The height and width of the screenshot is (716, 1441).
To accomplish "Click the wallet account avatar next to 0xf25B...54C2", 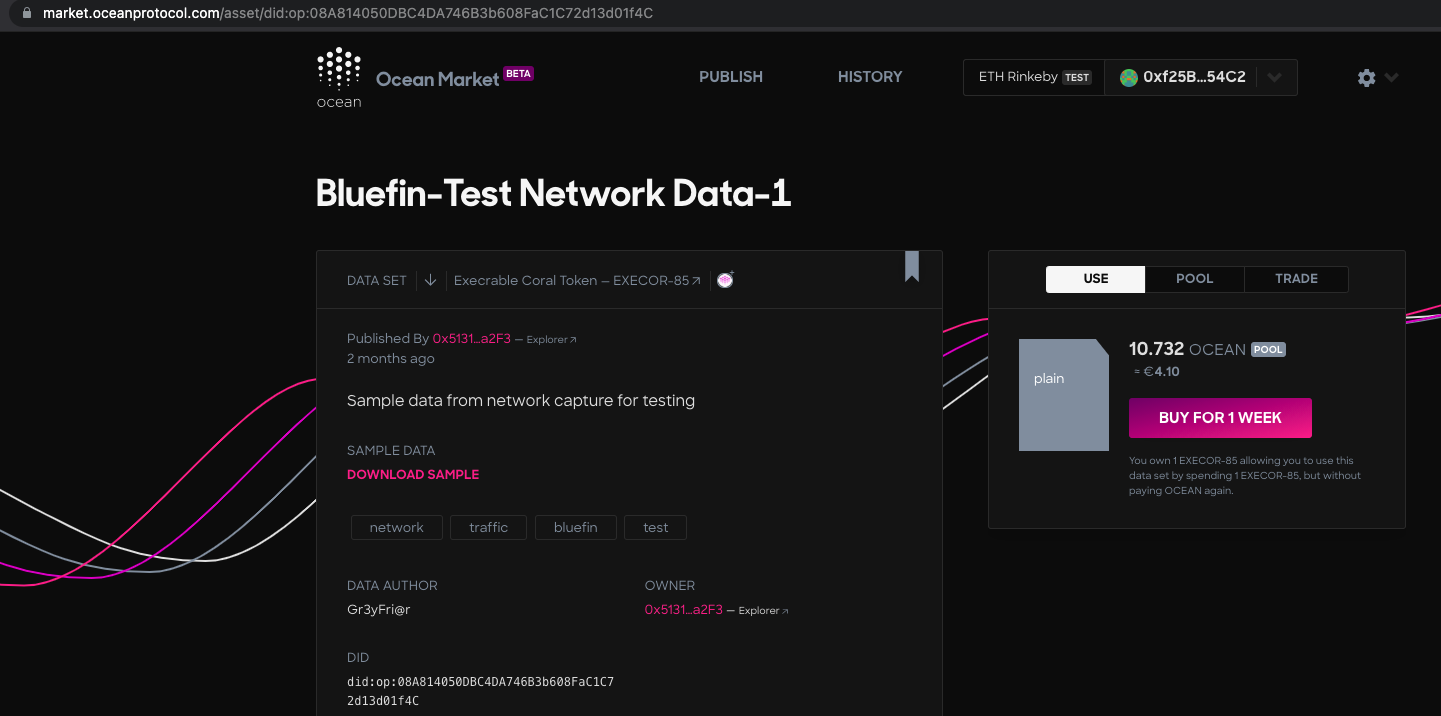I will click(1129, 76).
